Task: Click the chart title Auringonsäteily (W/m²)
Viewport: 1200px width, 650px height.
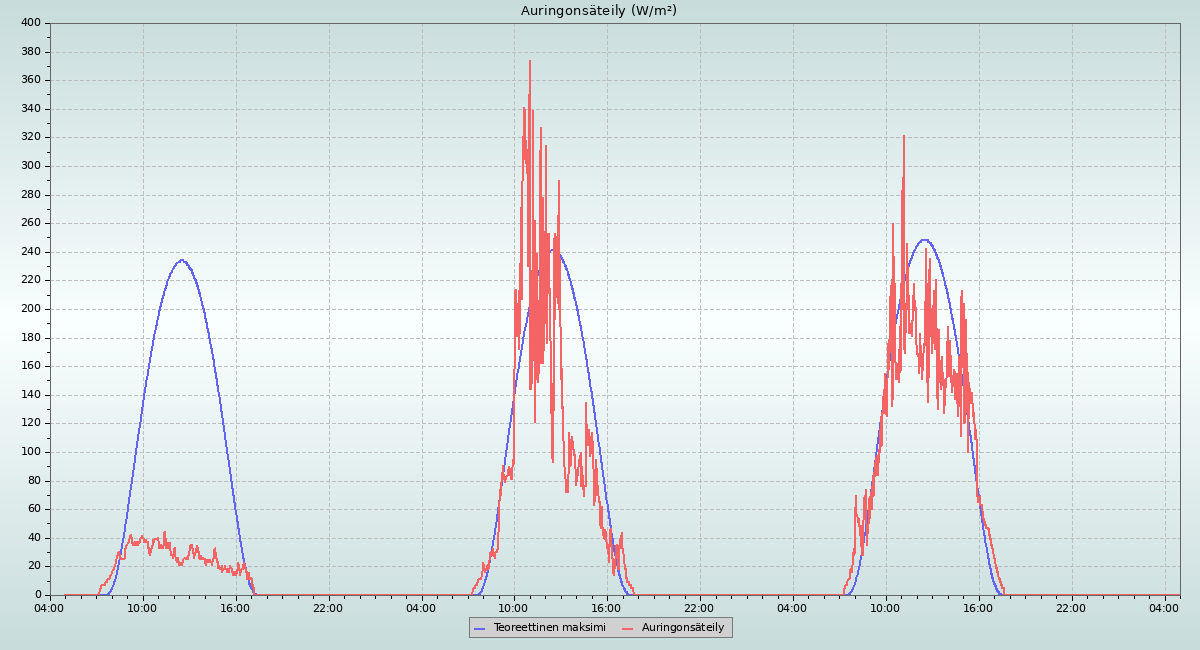Action: pyautogui.click(x=598, y=10)
